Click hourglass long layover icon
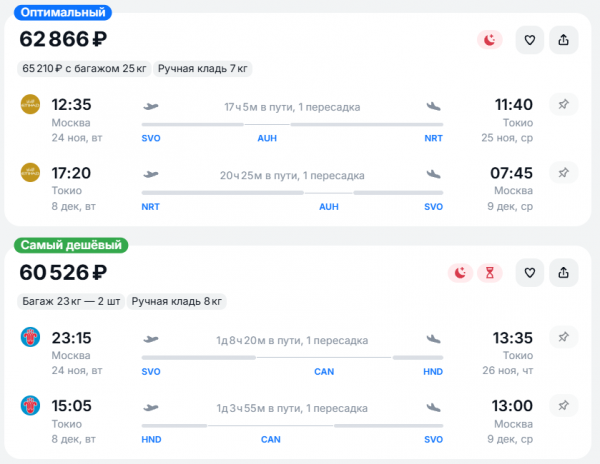 (x=489, y=273)
